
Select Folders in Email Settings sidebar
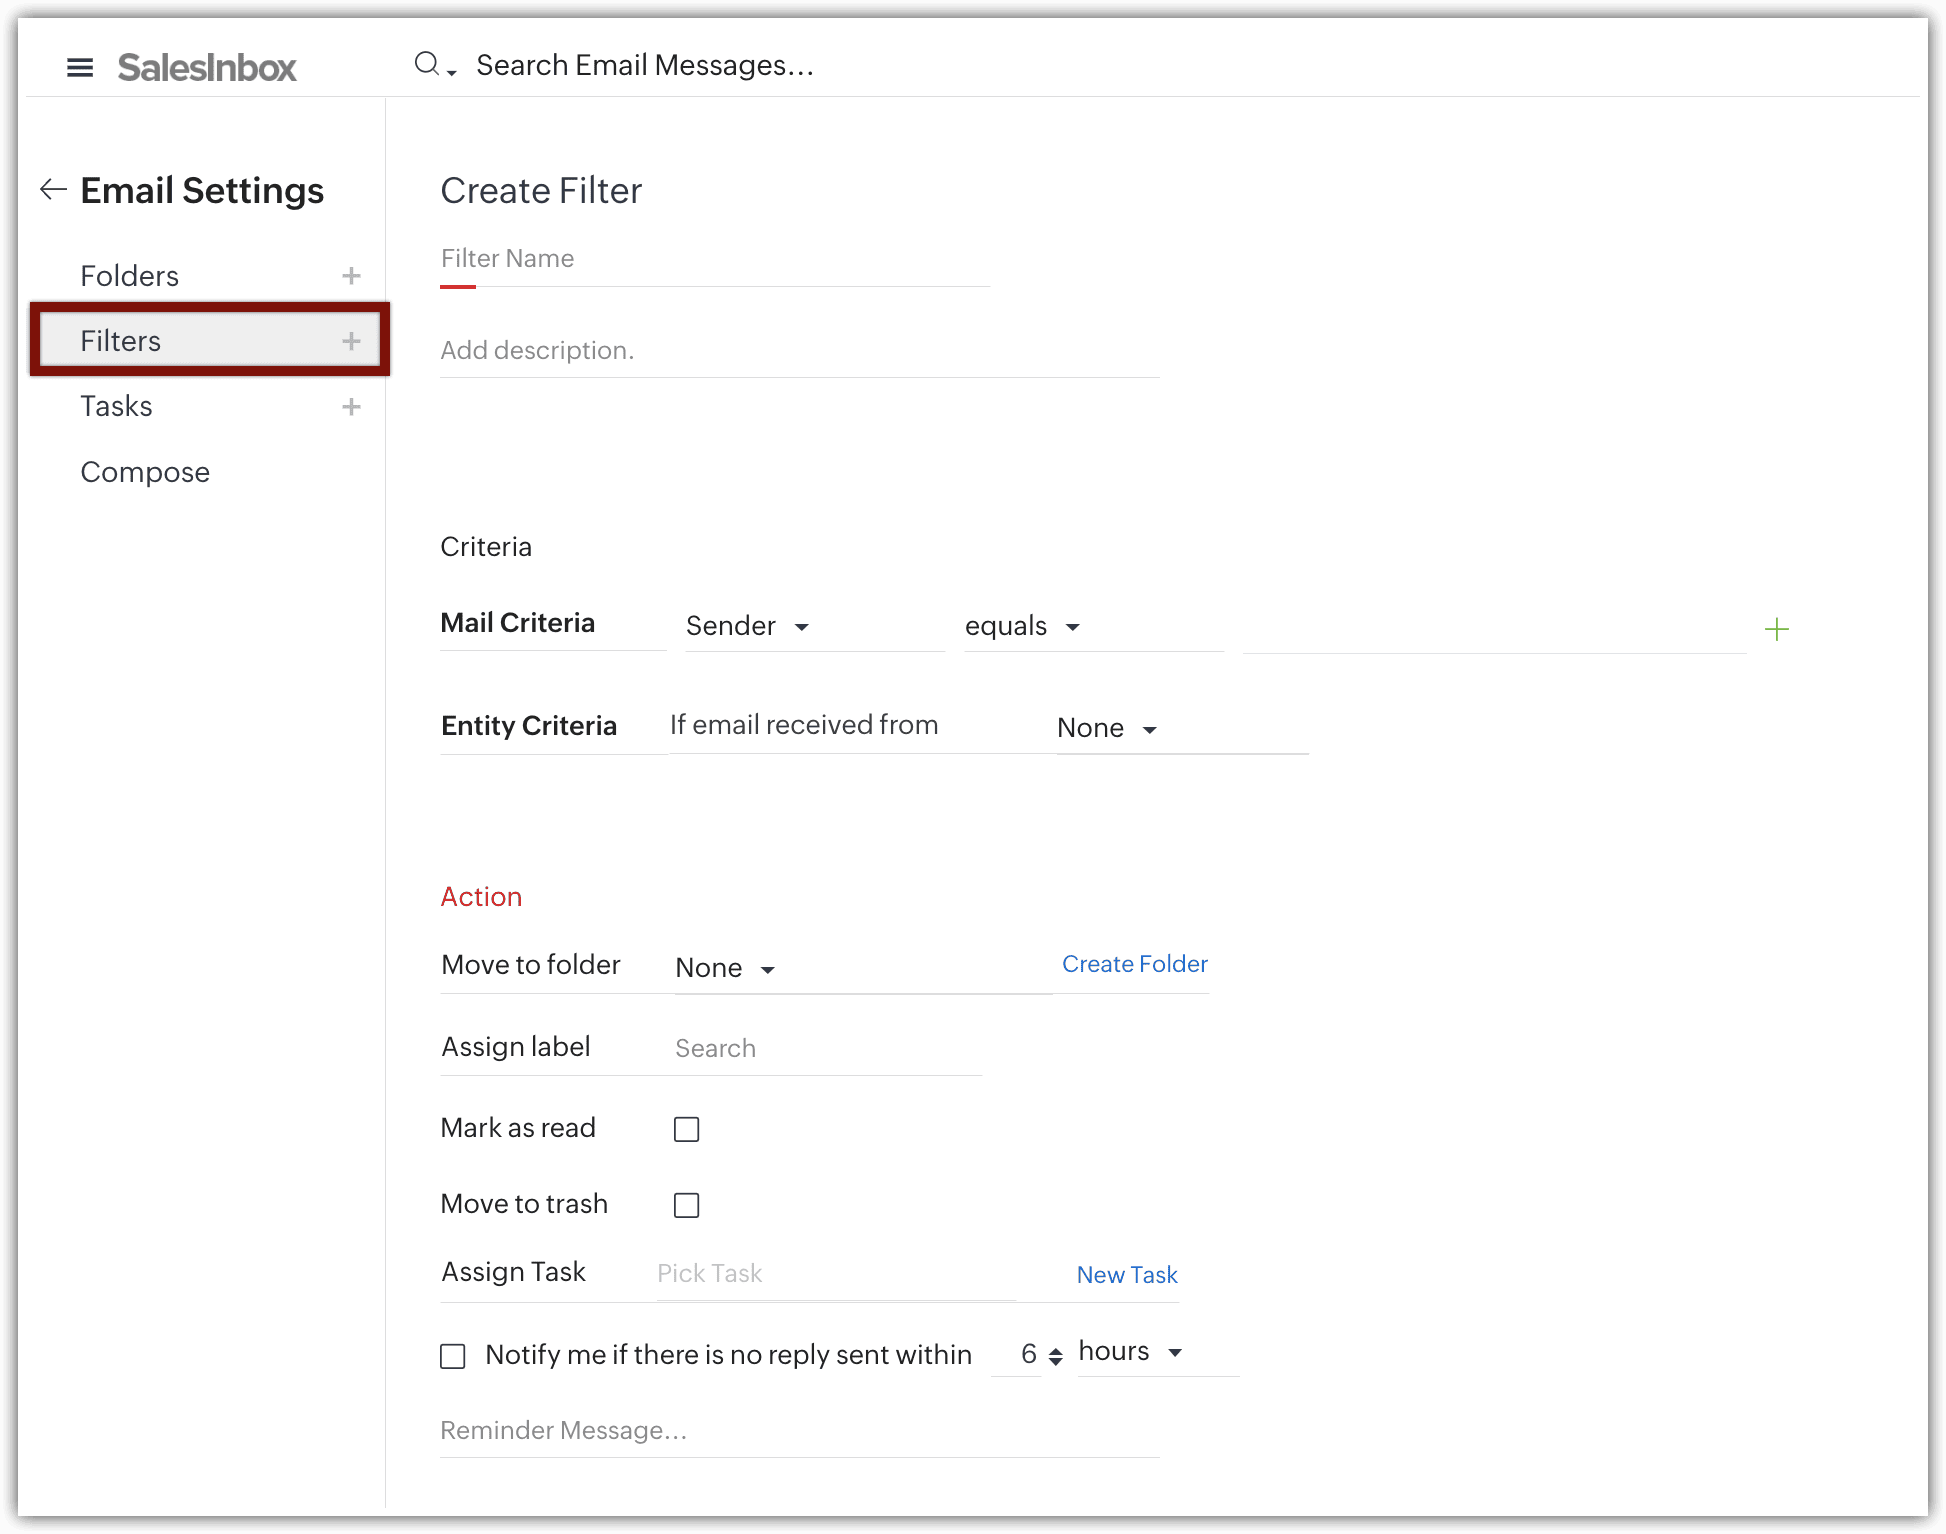pyautogui.click(x=130, y=276)
